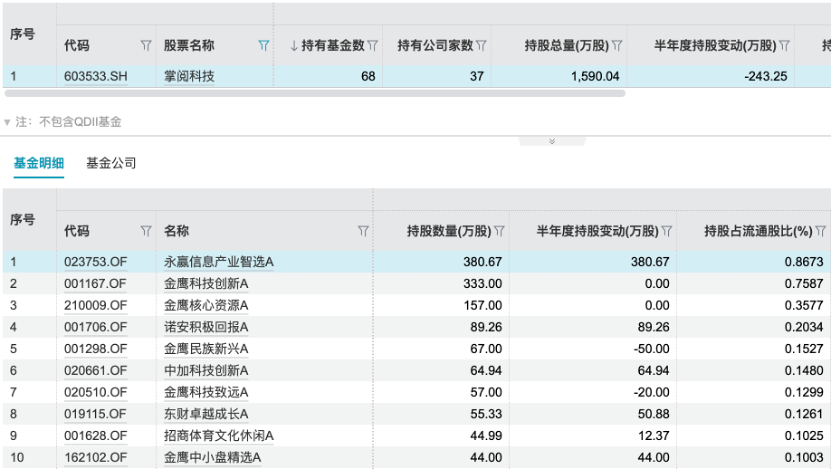832x470 pixels.
Task: Click the fund detail 序号 header
Action: [22, 220]
